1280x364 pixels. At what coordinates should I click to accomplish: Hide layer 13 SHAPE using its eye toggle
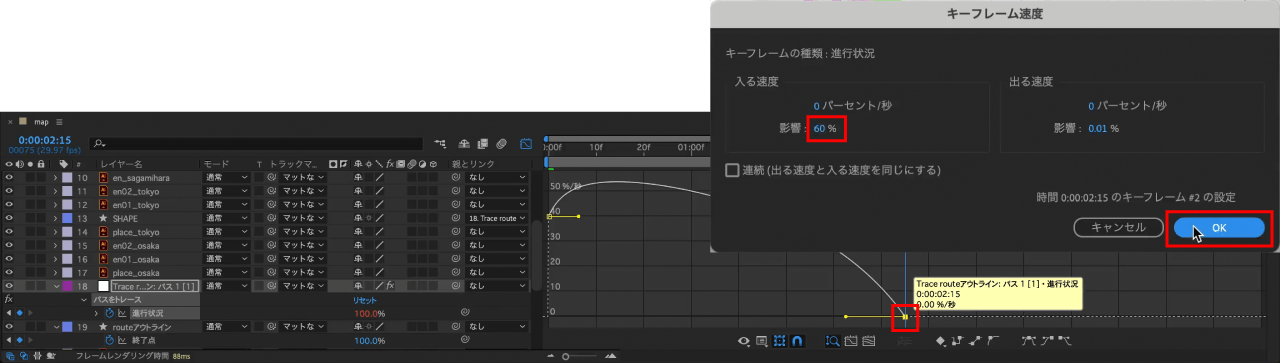click(9, 218)
